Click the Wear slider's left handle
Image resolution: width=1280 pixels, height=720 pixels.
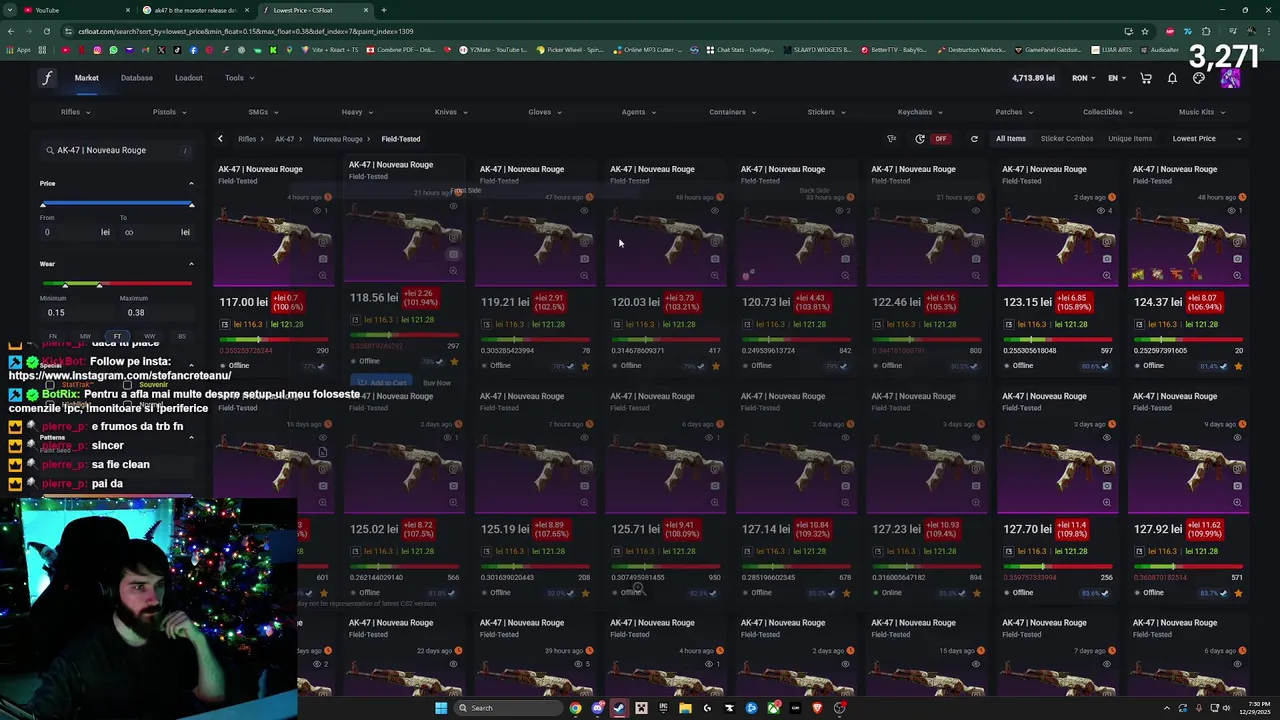pos(65,285)
